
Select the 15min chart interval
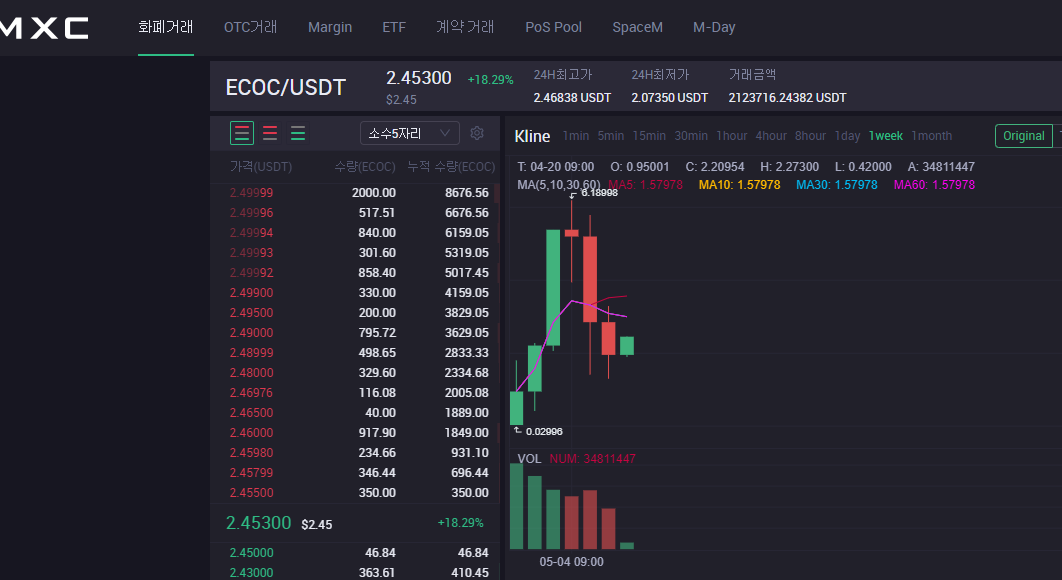[649, 136]
